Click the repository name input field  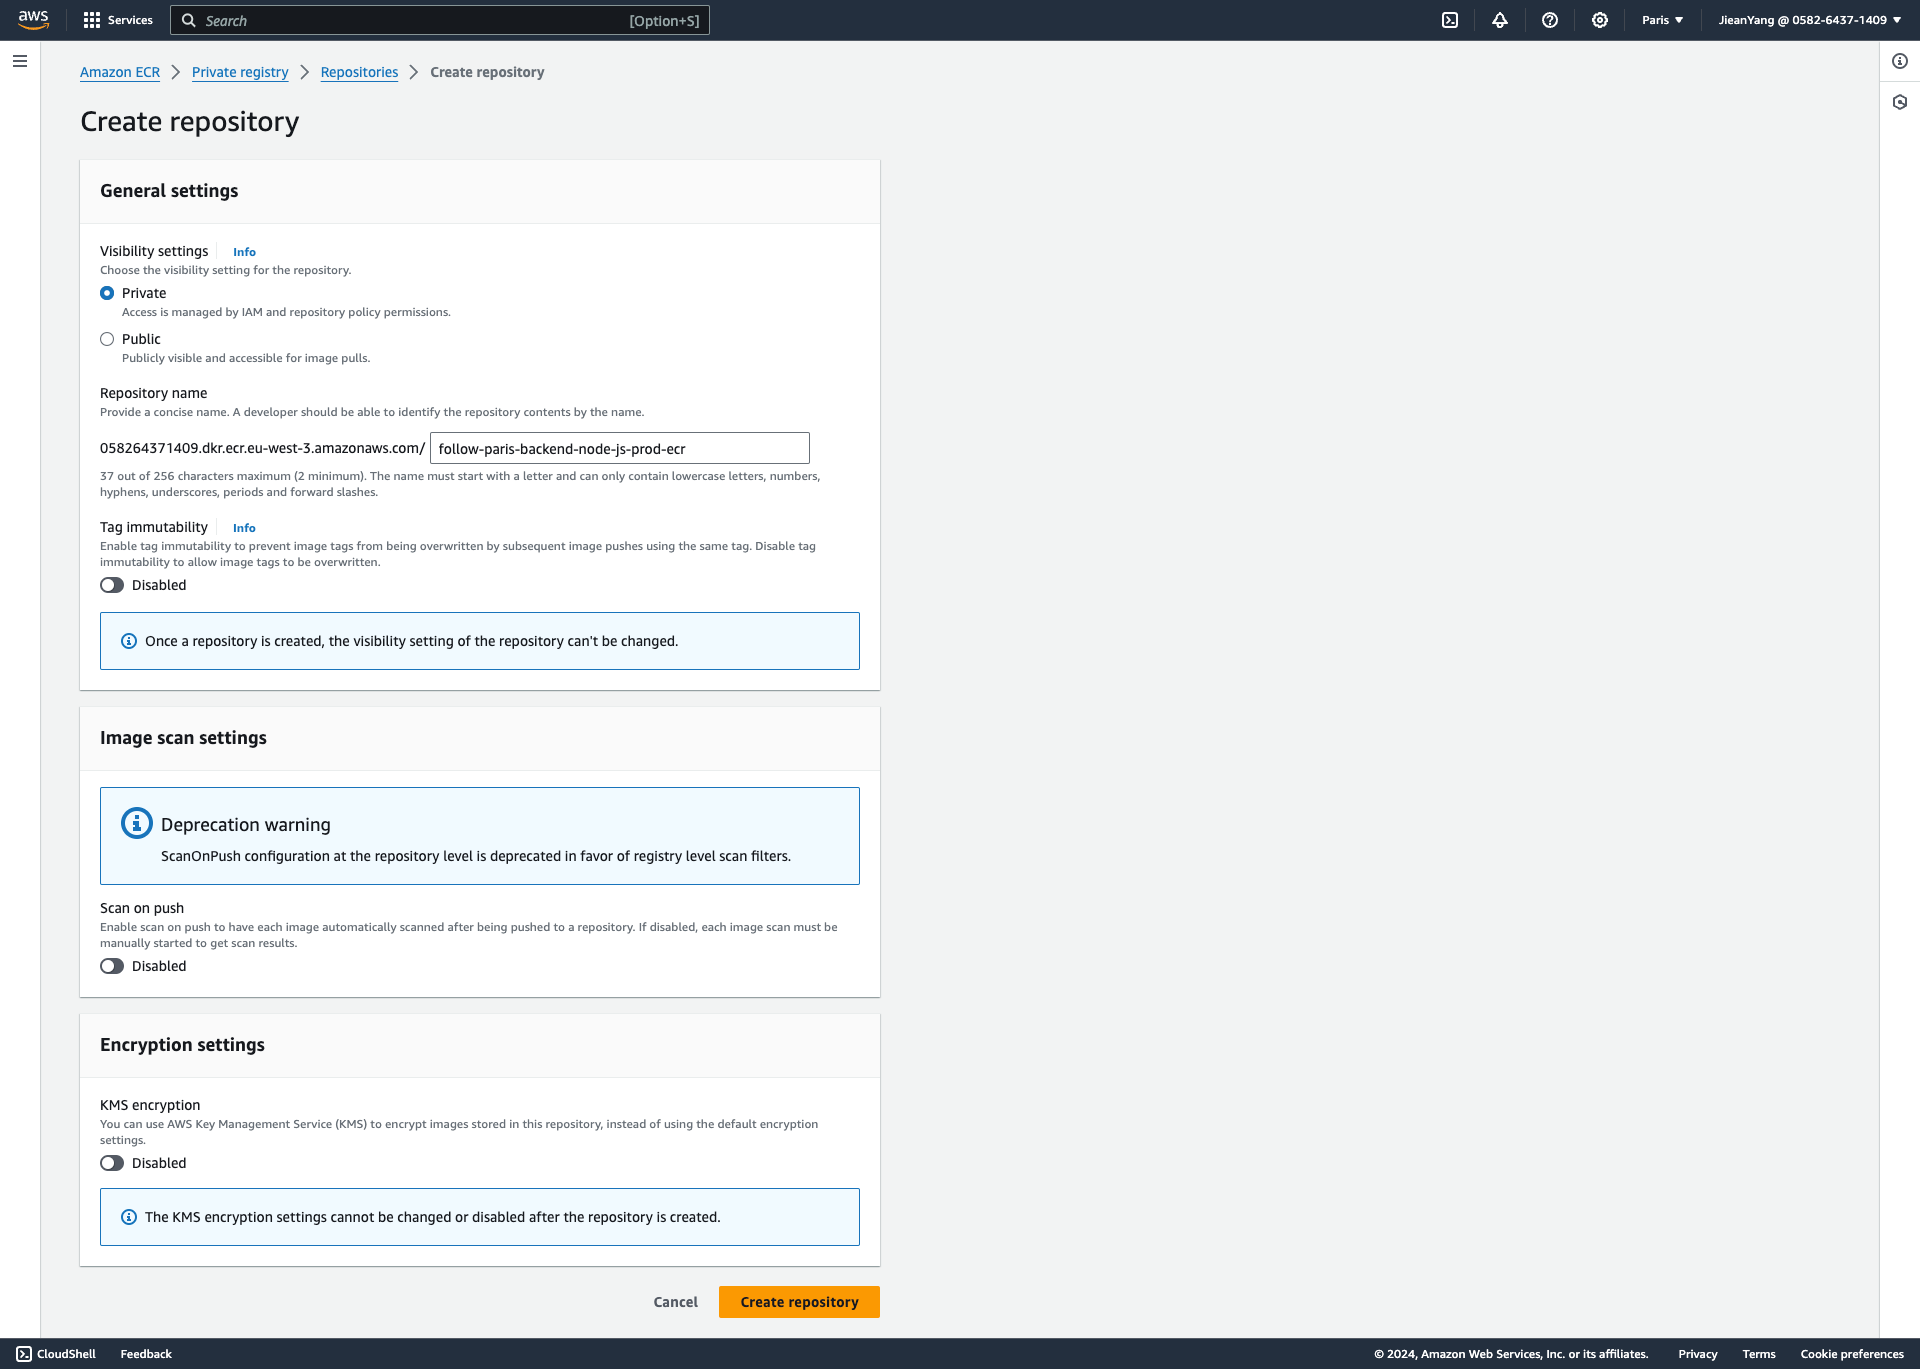[620, 448]
